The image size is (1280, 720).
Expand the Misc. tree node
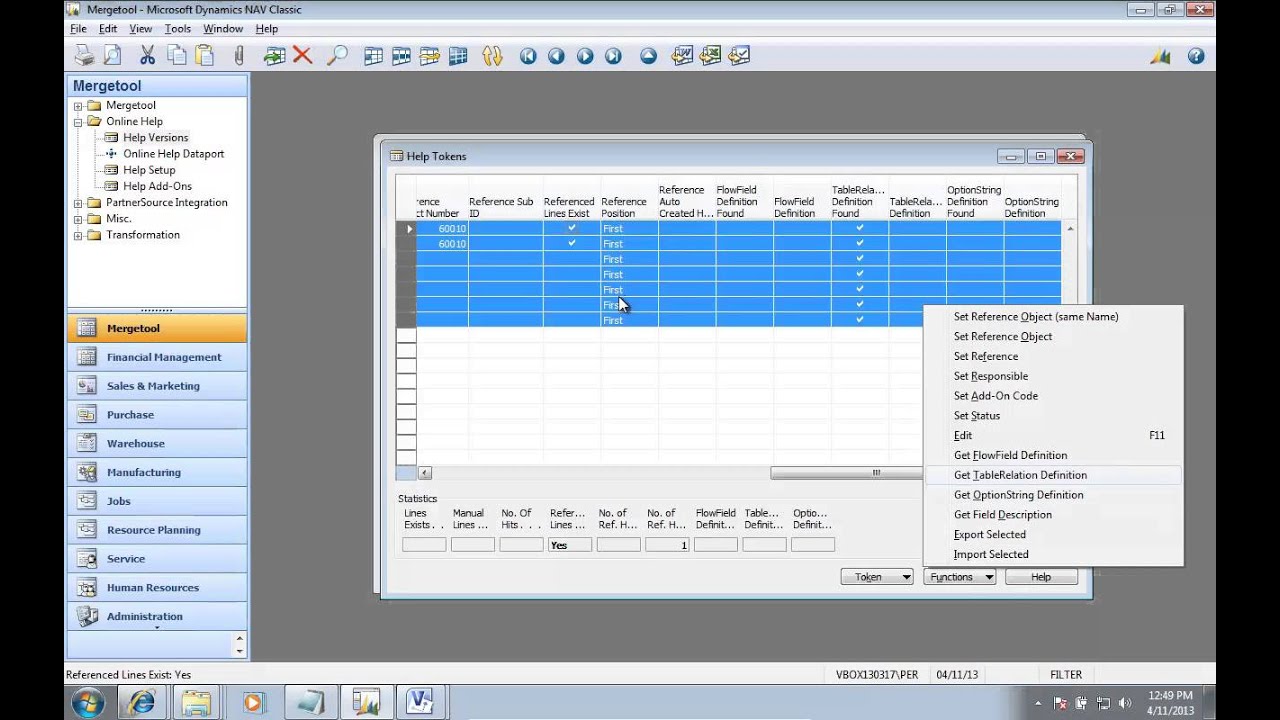pos(78,219)
